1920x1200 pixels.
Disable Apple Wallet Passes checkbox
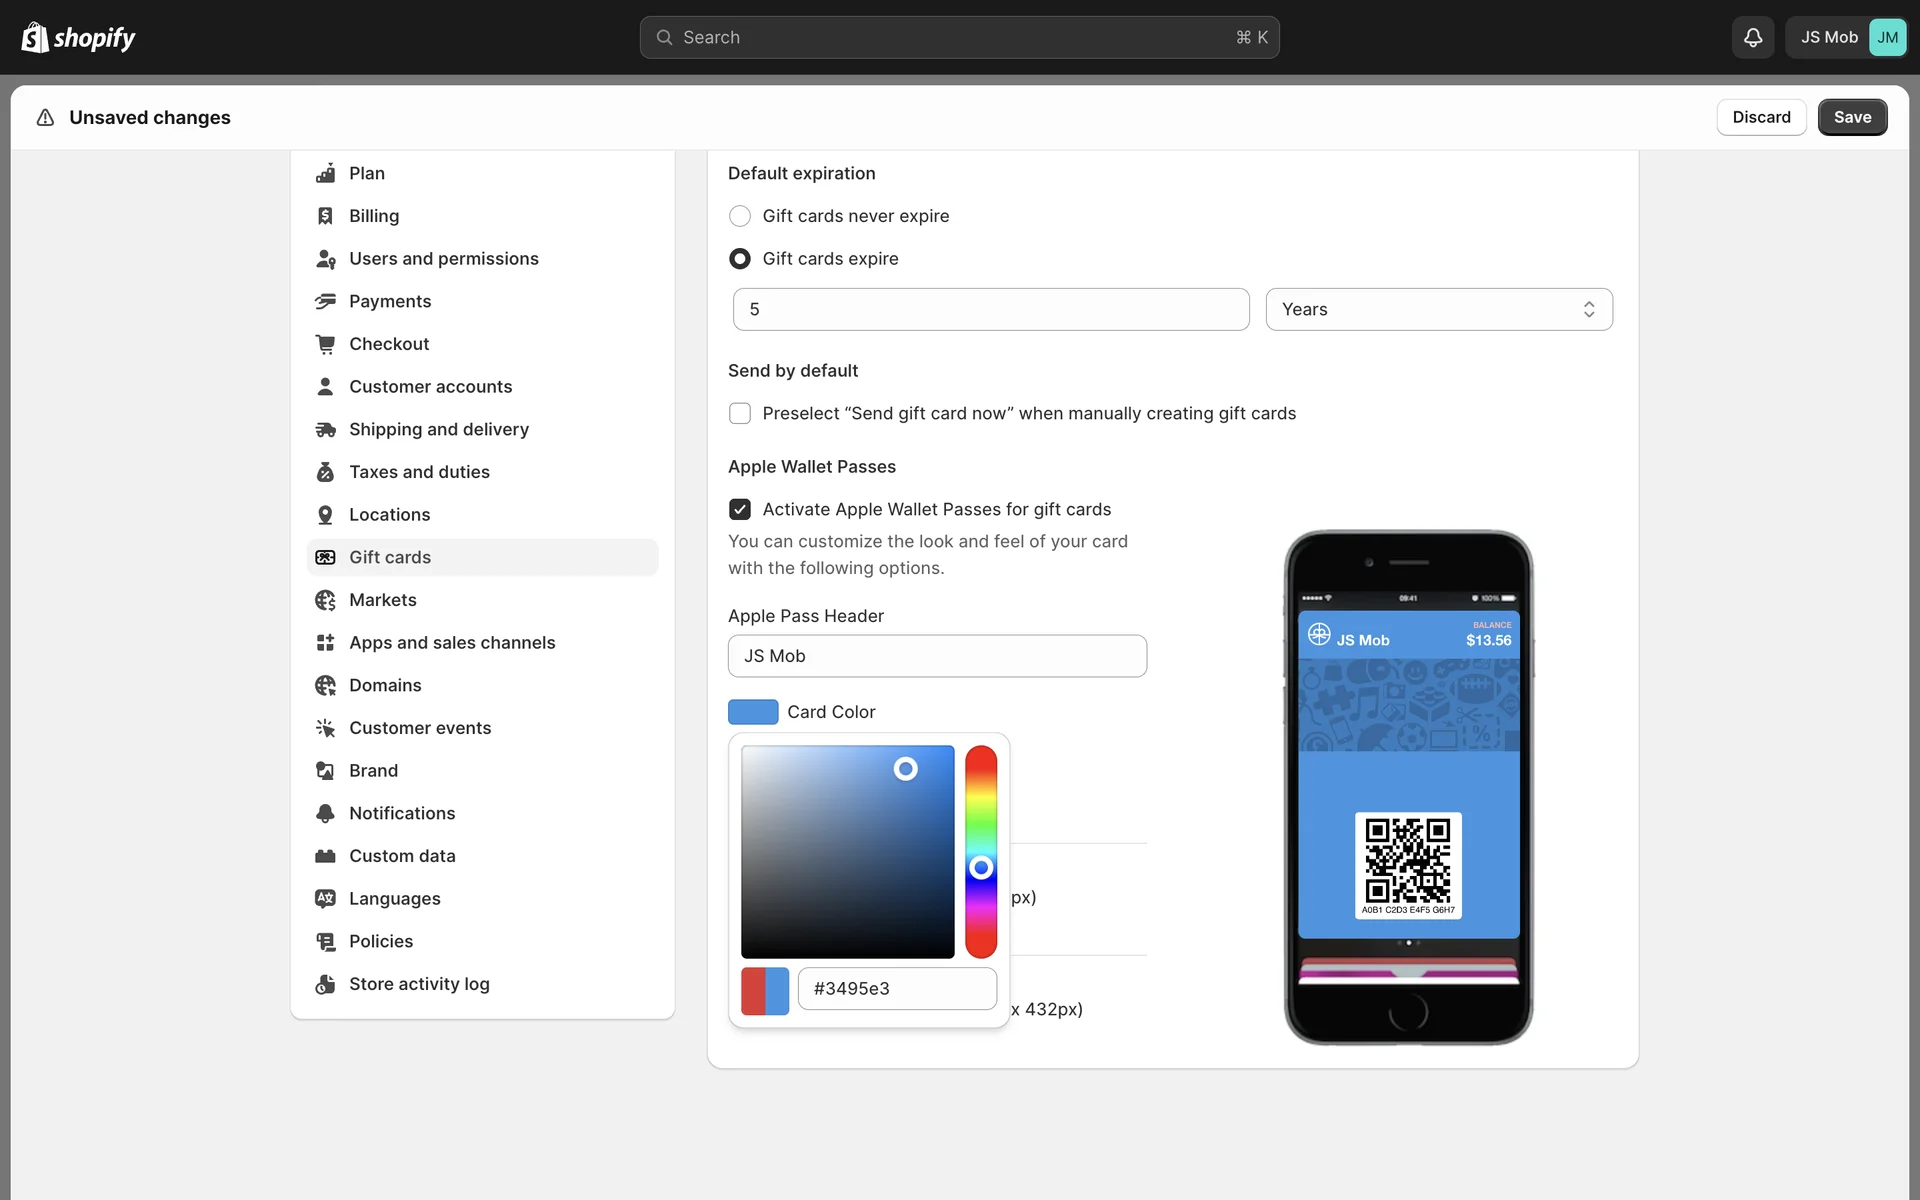[740, 509]
